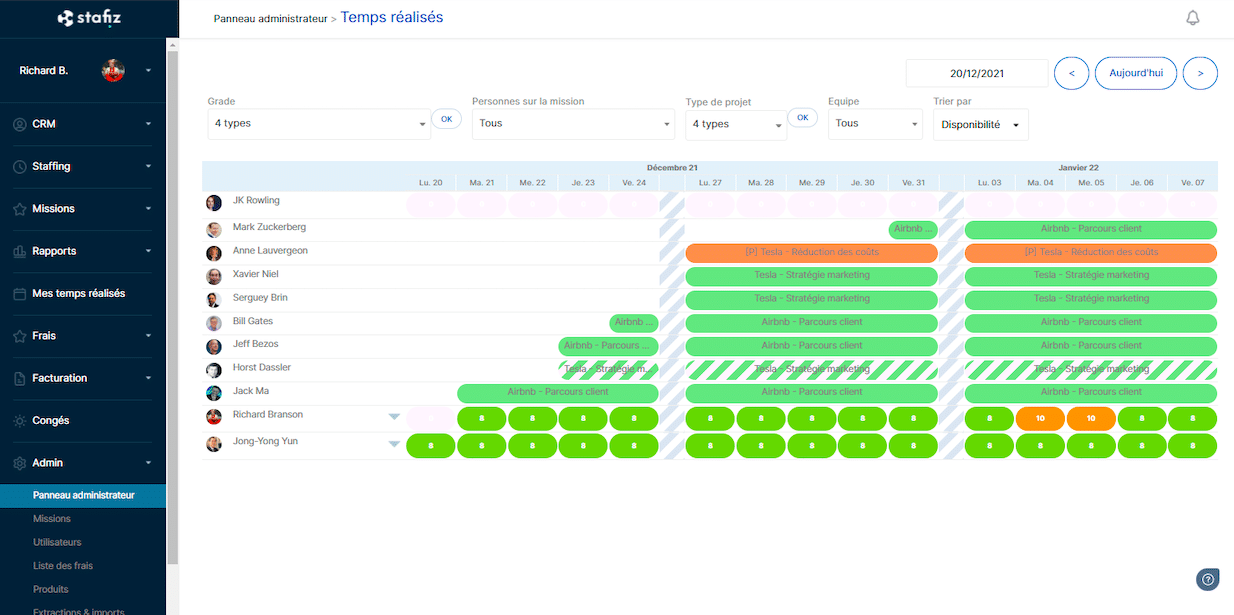The image size is (1234, 615).
Task: Click Serguey Brin's avatar
Action: (214, 300)
